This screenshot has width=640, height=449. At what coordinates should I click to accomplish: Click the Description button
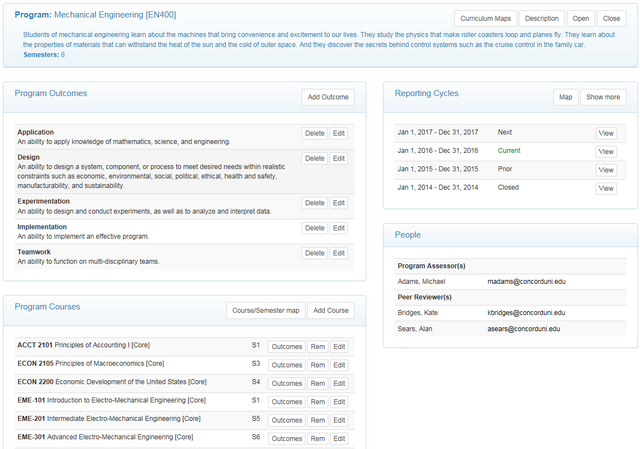541,18
